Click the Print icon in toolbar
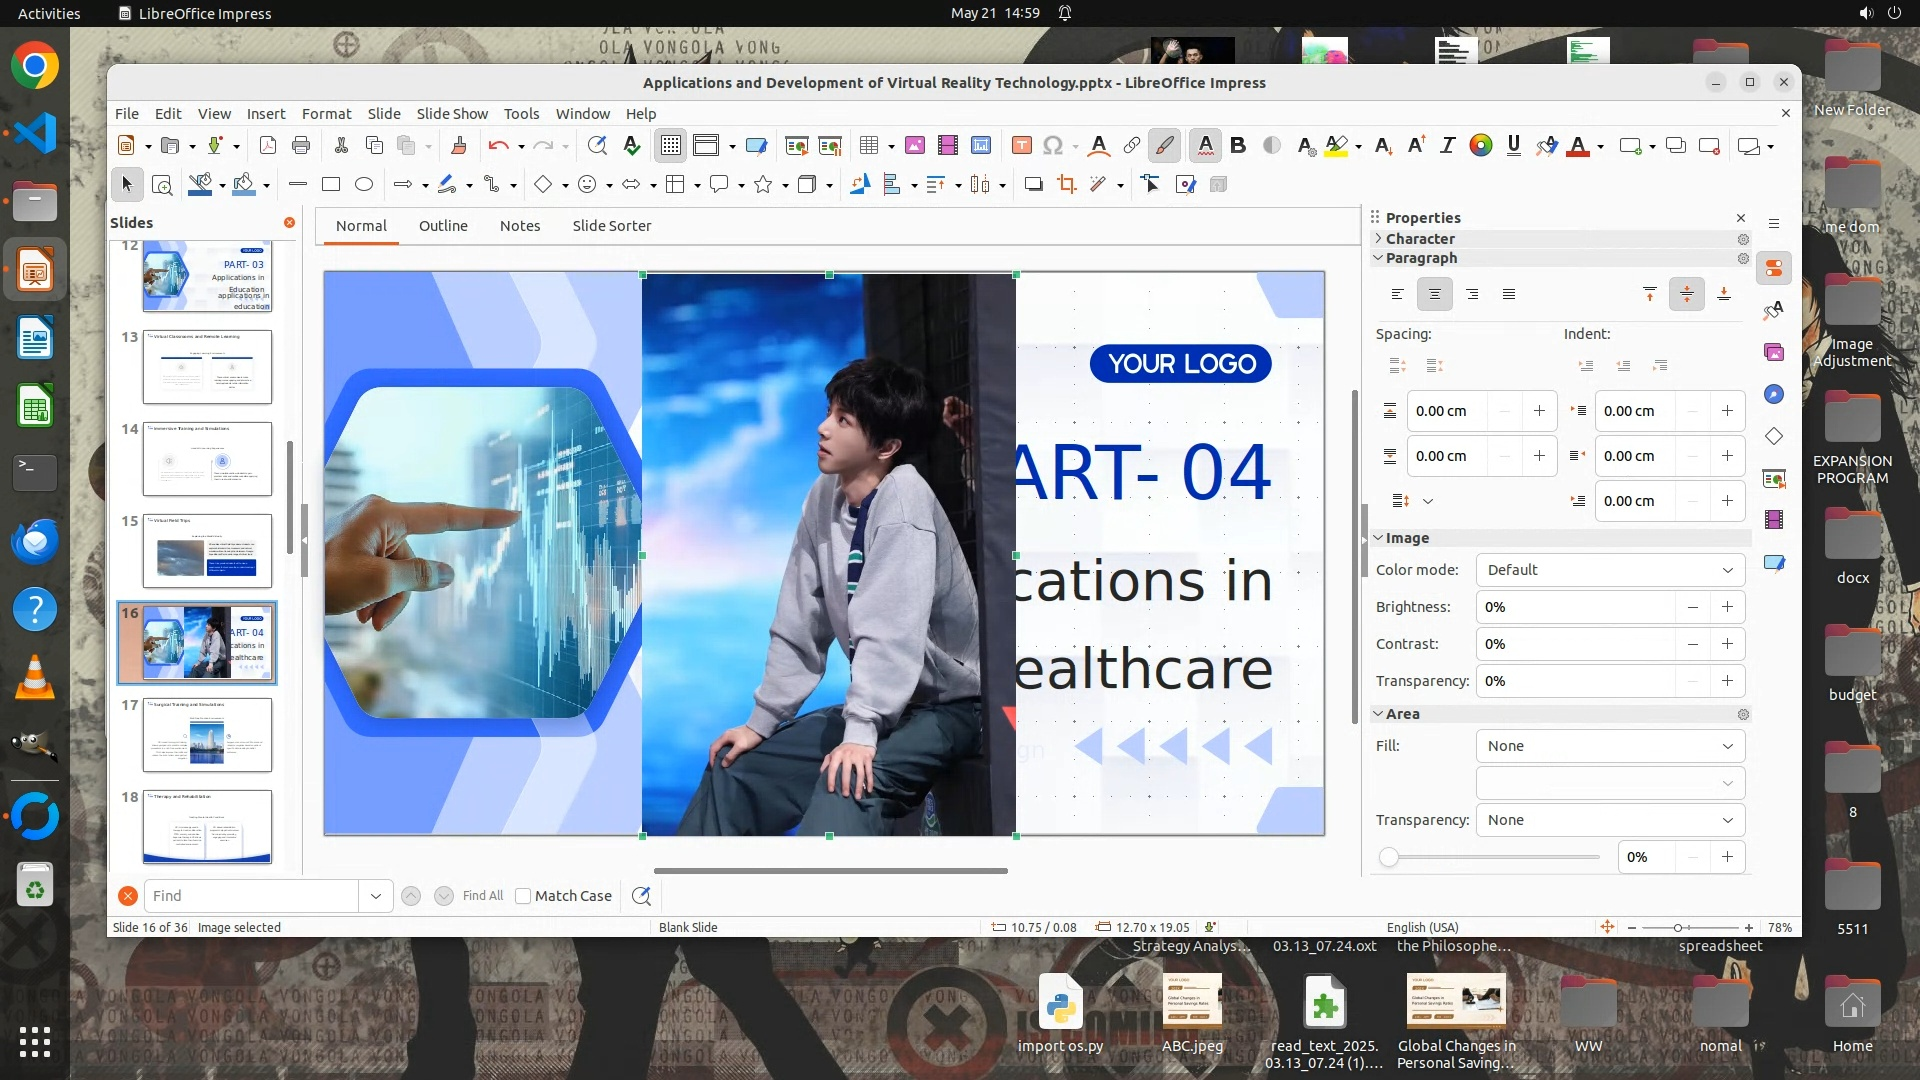 coord(301,146)
